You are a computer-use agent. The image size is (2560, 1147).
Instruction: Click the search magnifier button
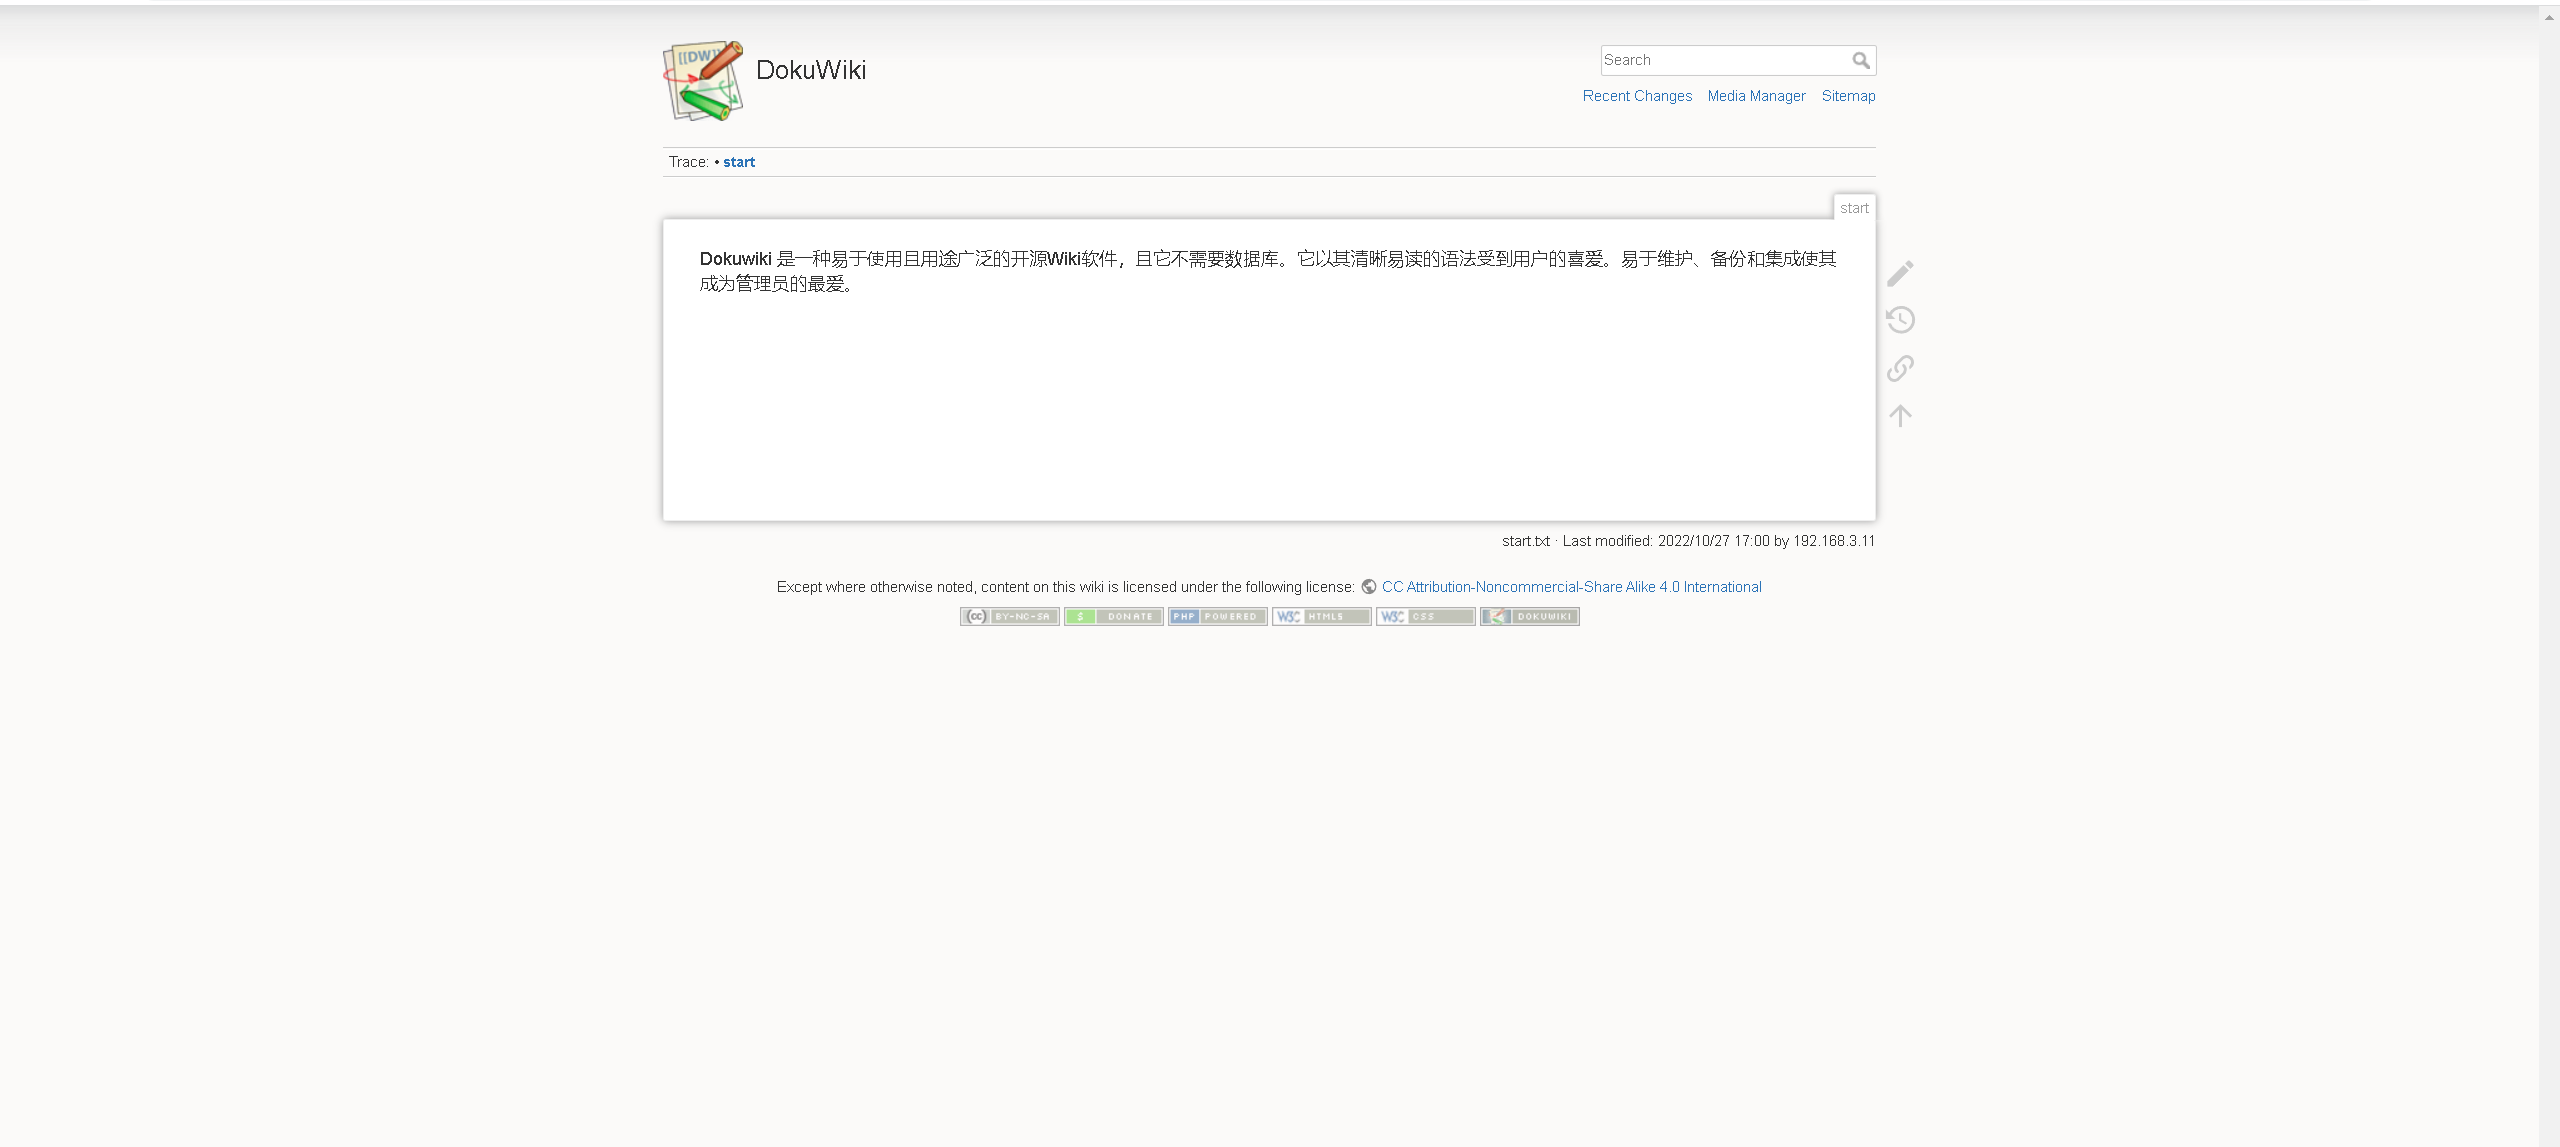click(1860, 61)
